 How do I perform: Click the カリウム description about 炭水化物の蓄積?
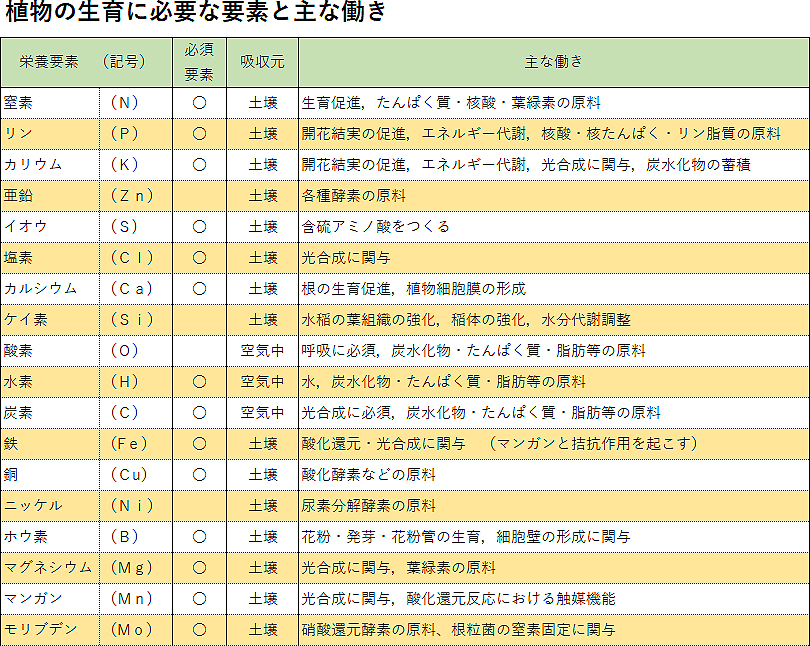click(554, 165)
